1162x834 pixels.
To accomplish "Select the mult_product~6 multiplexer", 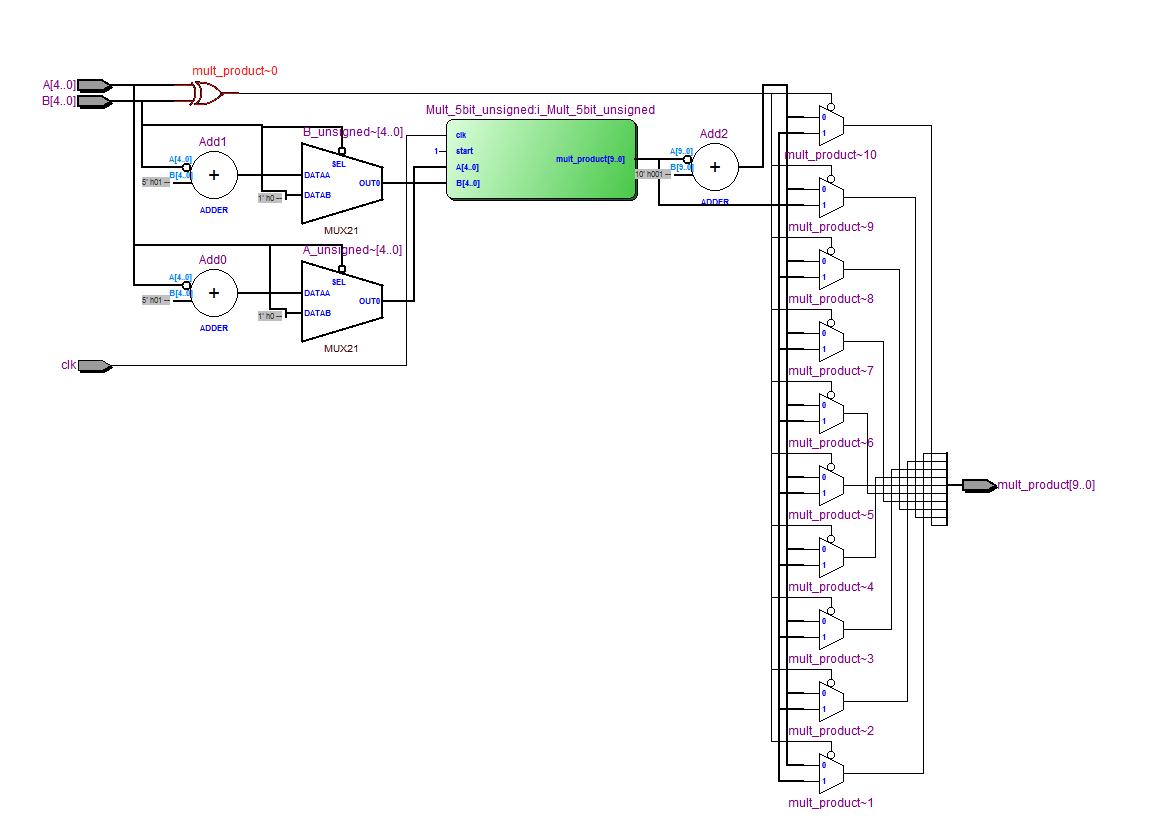I will click(831, 412).
